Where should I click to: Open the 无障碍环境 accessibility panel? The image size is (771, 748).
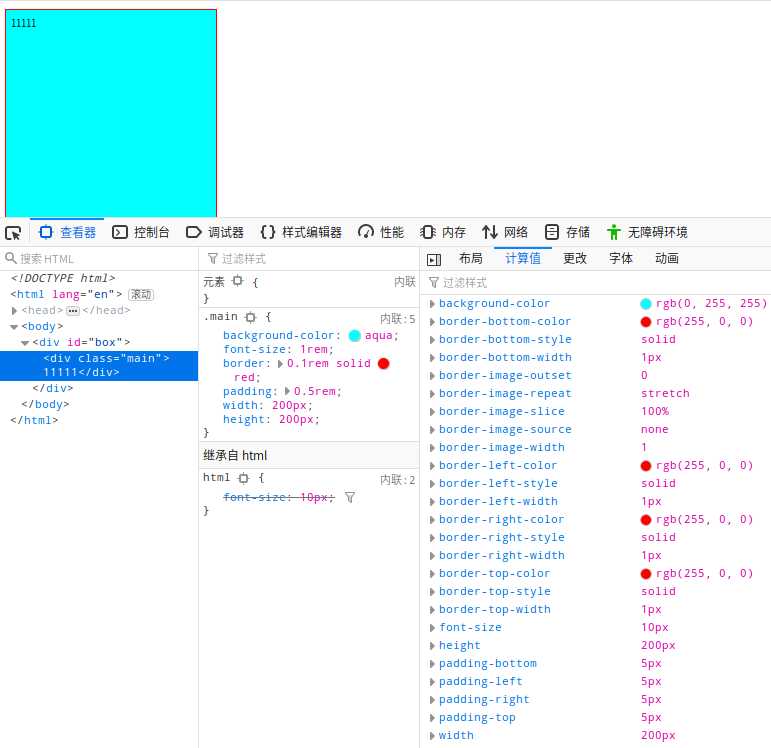point(647,232)
